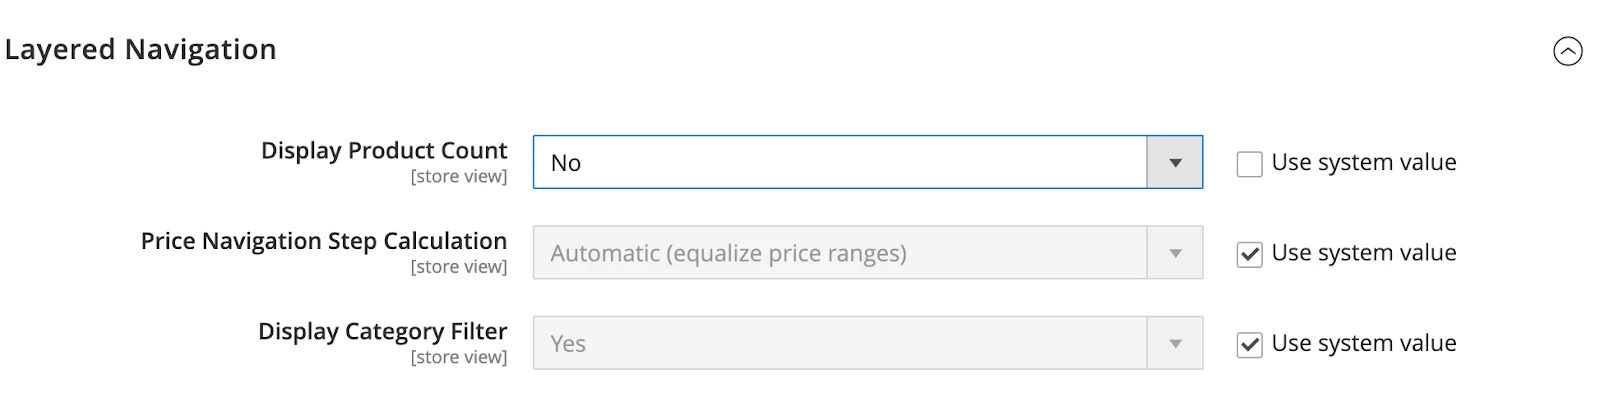Click the Layered Navigation section heading

click(x=141, y=50)
